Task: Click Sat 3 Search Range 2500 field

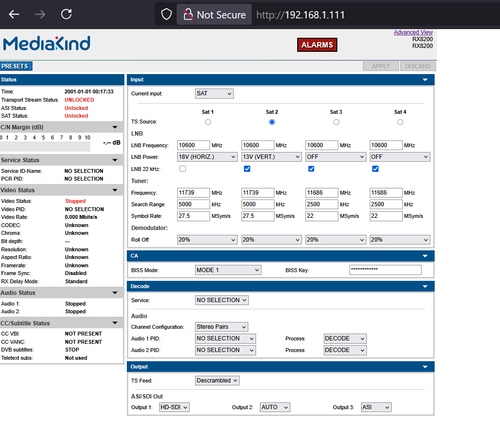Action: 322,204
